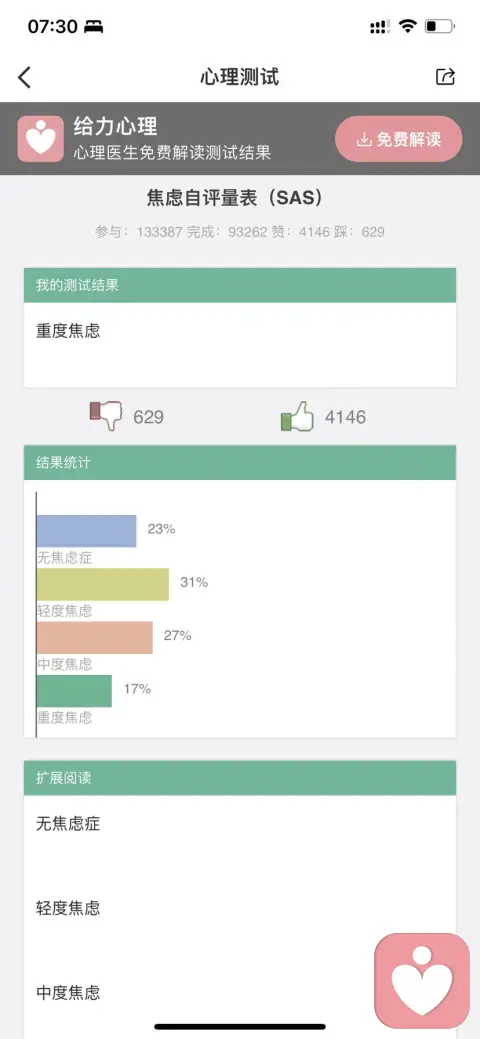Tap the floating pink heart app icon
480x1039 pixels.
422,981
